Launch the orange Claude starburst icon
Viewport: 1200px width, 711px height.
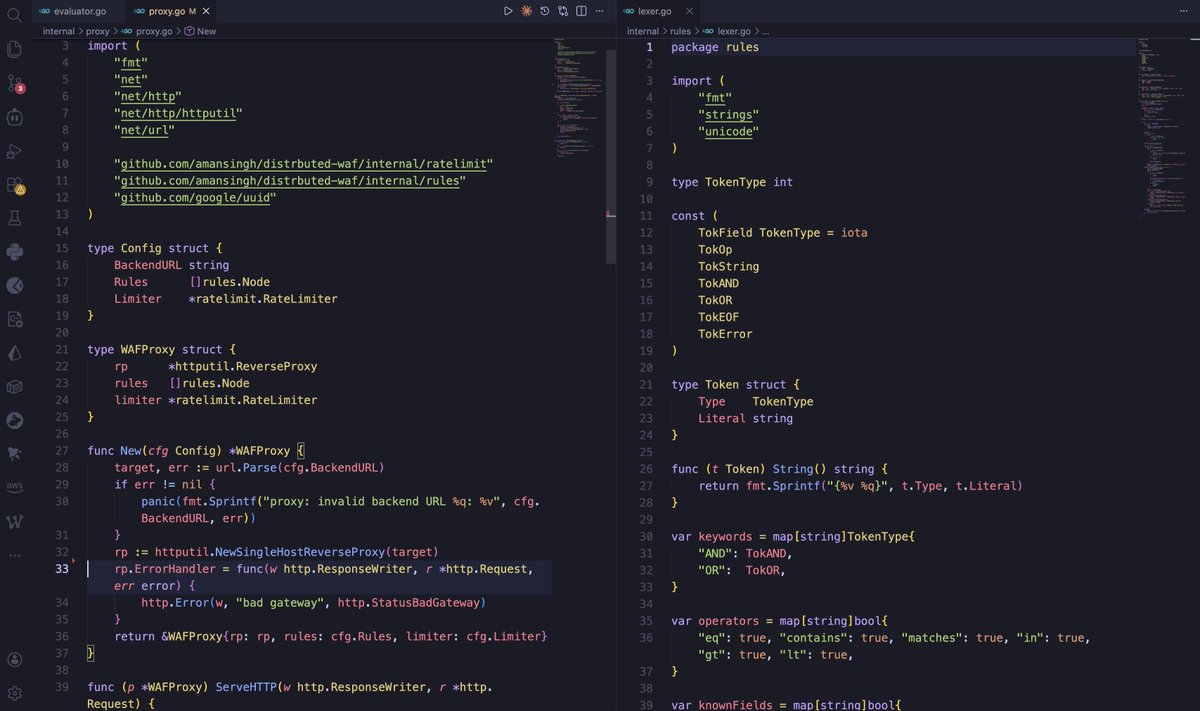(526, 11)
